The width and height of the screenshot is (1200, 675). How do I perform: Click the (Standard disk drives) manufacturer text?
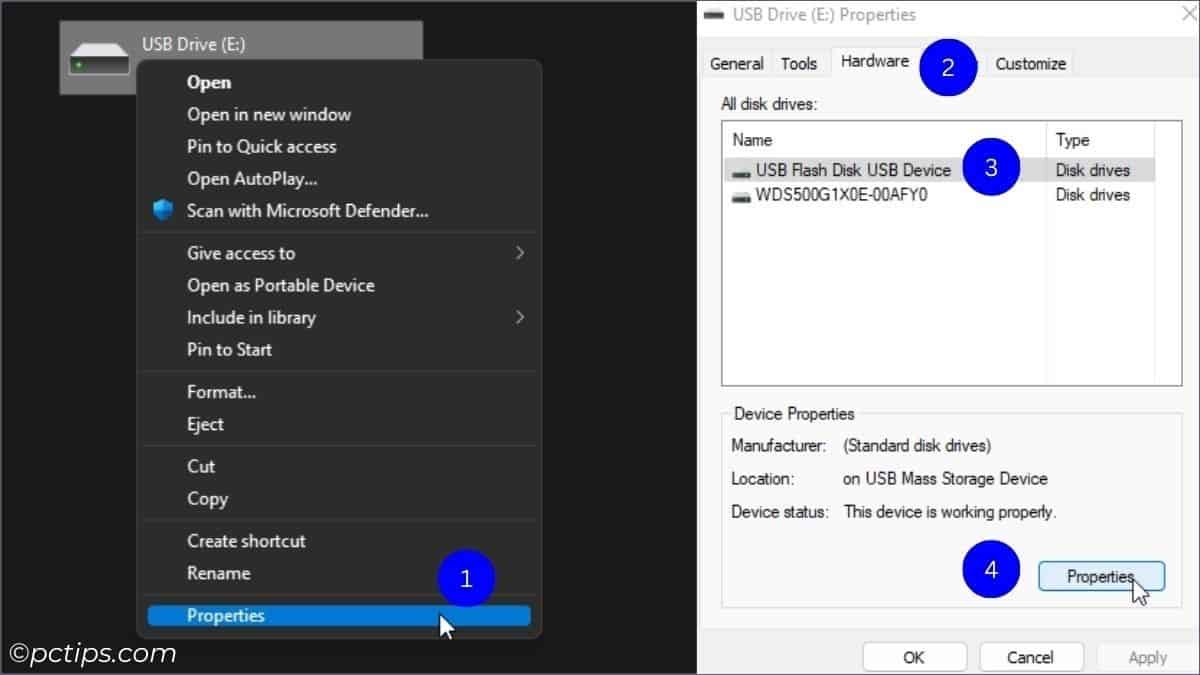coord(918,445)
